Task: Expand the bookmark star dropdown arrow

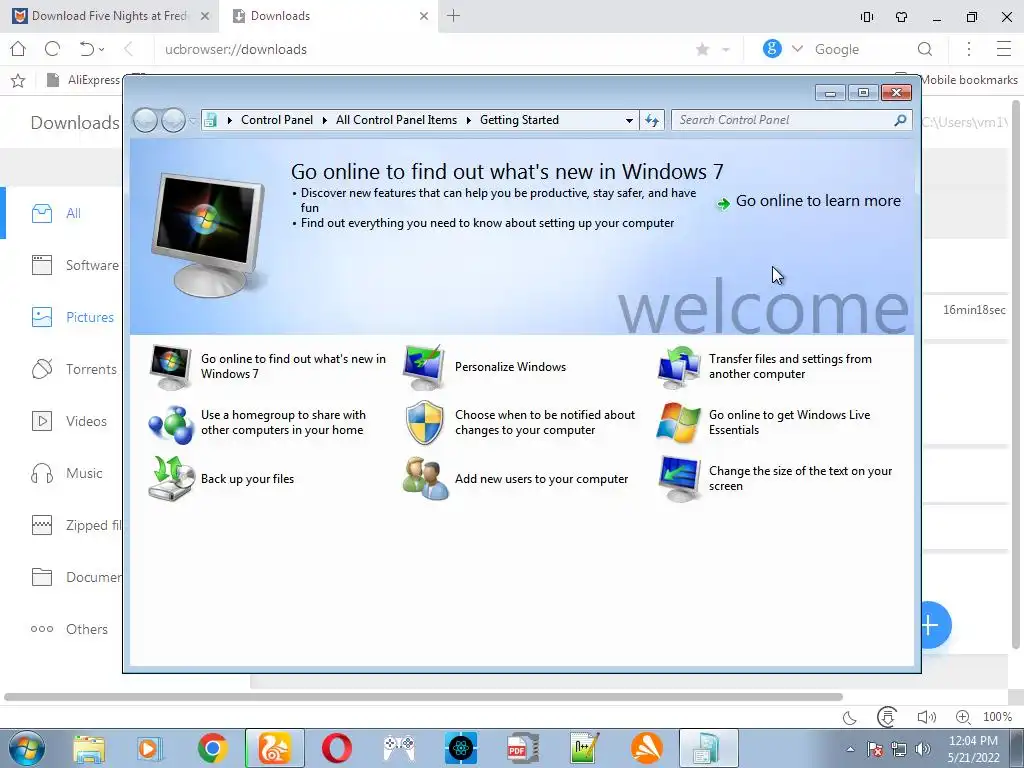Action: (726, 50)
